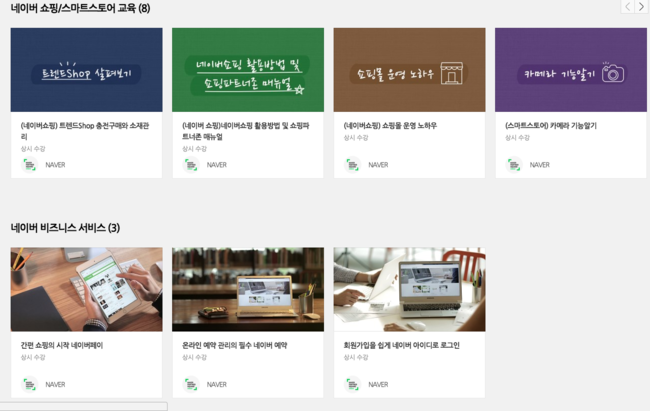
Task: Click the 간편 쇼핑의 시작 네이버페이 title
Action: click(x=62, y=345)
